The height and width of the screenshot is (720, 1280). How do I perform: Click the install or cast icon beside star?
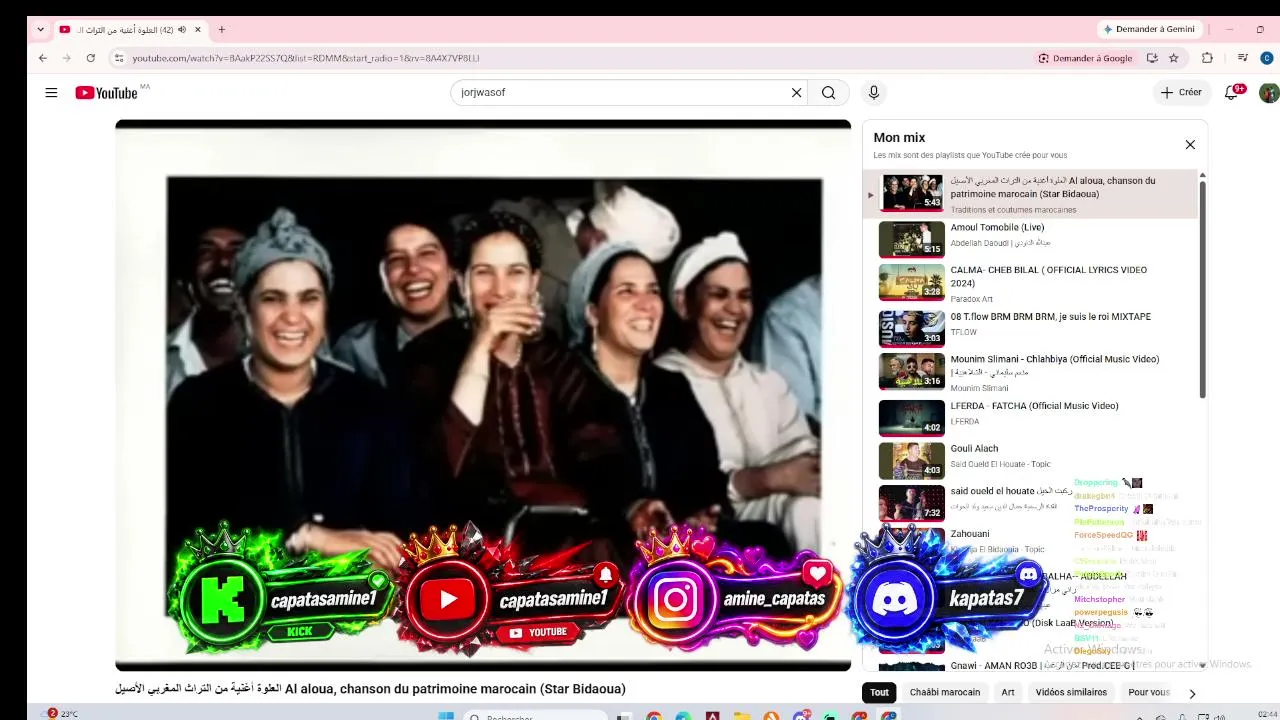pos(1152,58)
